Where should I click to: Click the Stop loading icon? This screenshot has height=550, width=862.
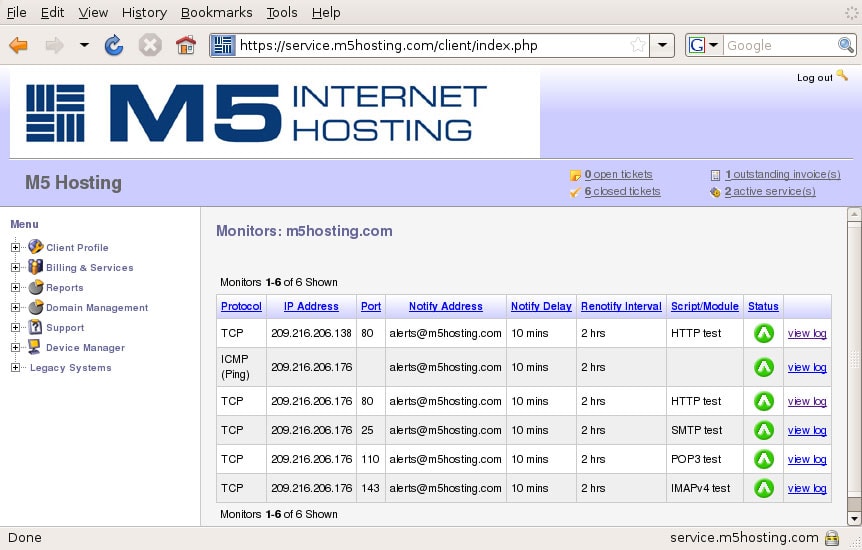click(x=150, y=45)
